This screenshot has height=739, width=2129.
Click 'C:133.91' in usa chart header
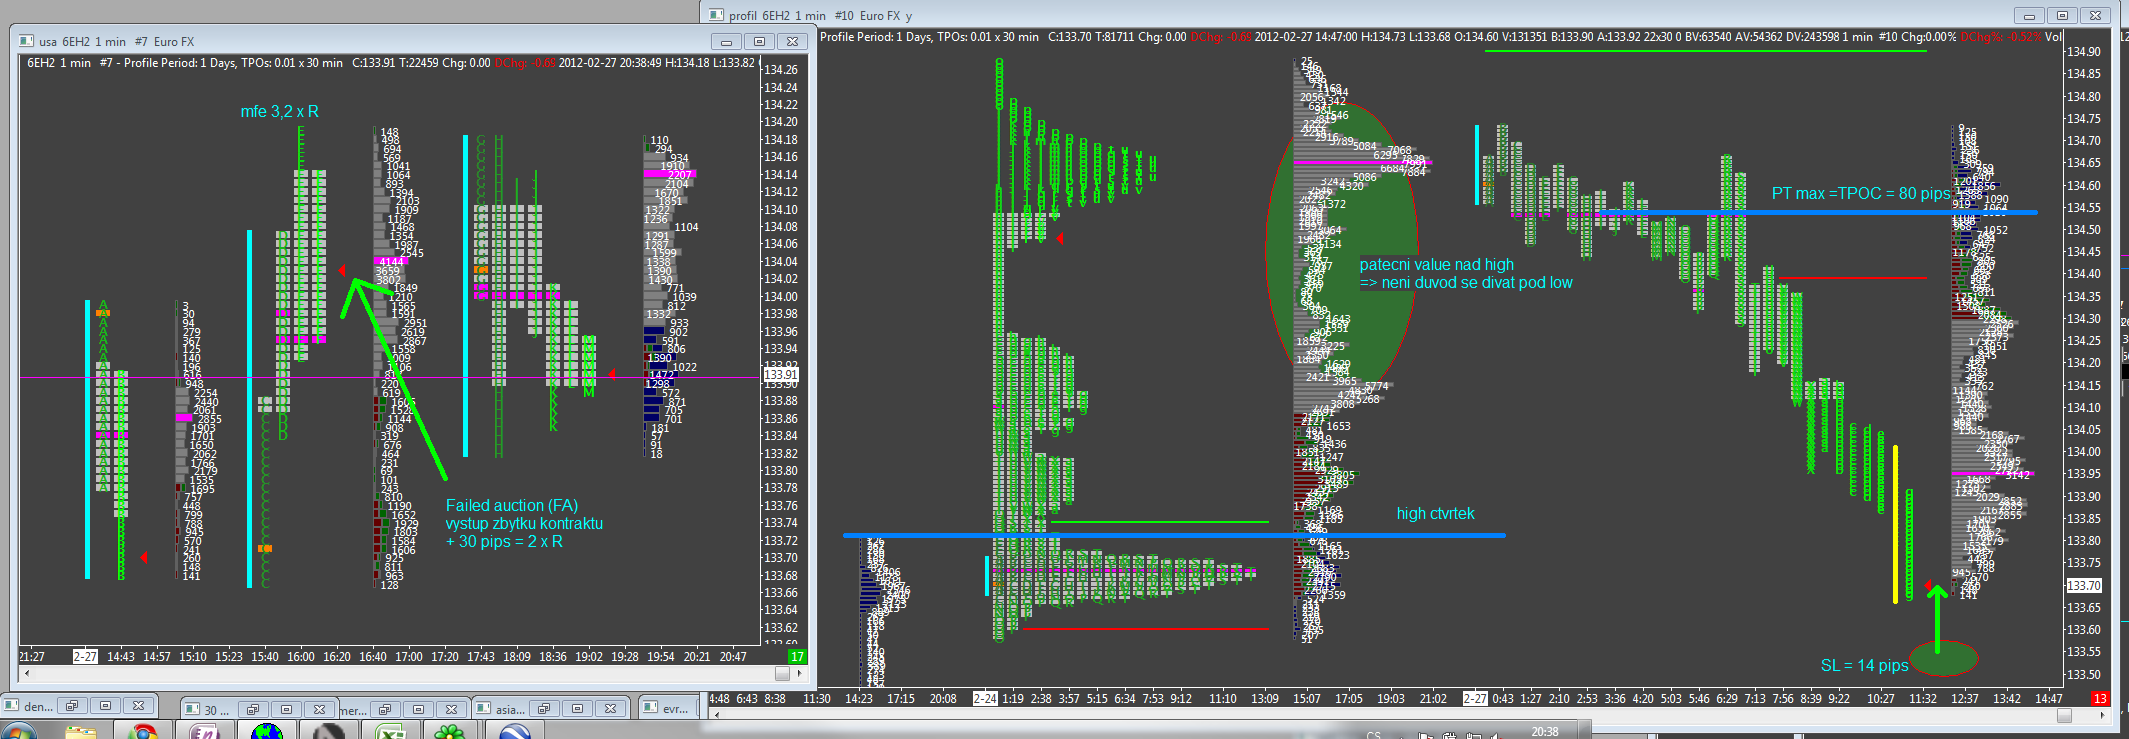pos(374,63)
